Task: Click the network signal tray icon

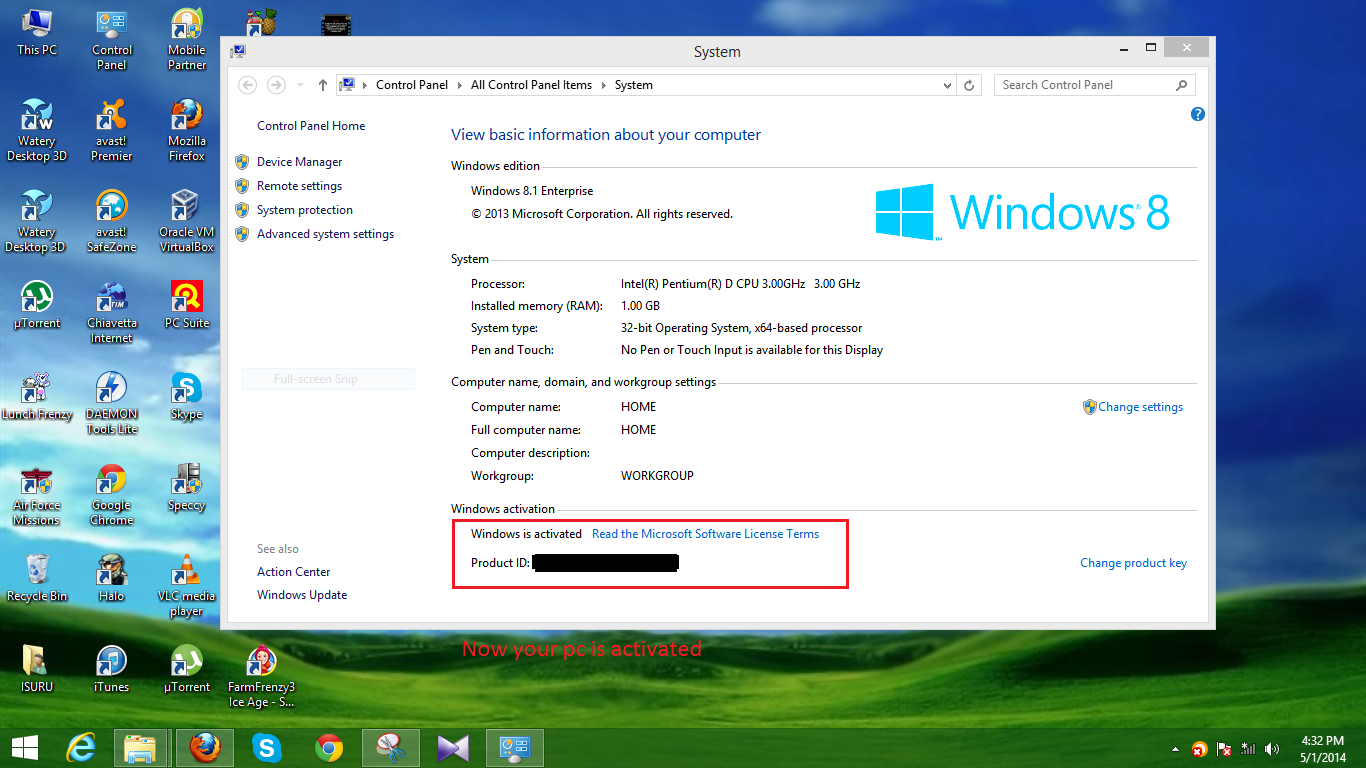Action: tap(1248, 749)
